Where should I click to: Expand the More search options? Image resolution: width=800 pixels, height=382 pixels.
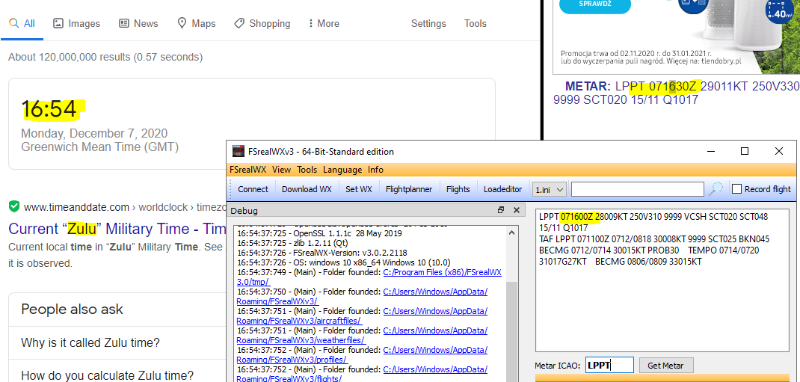[x=324, y=23]
